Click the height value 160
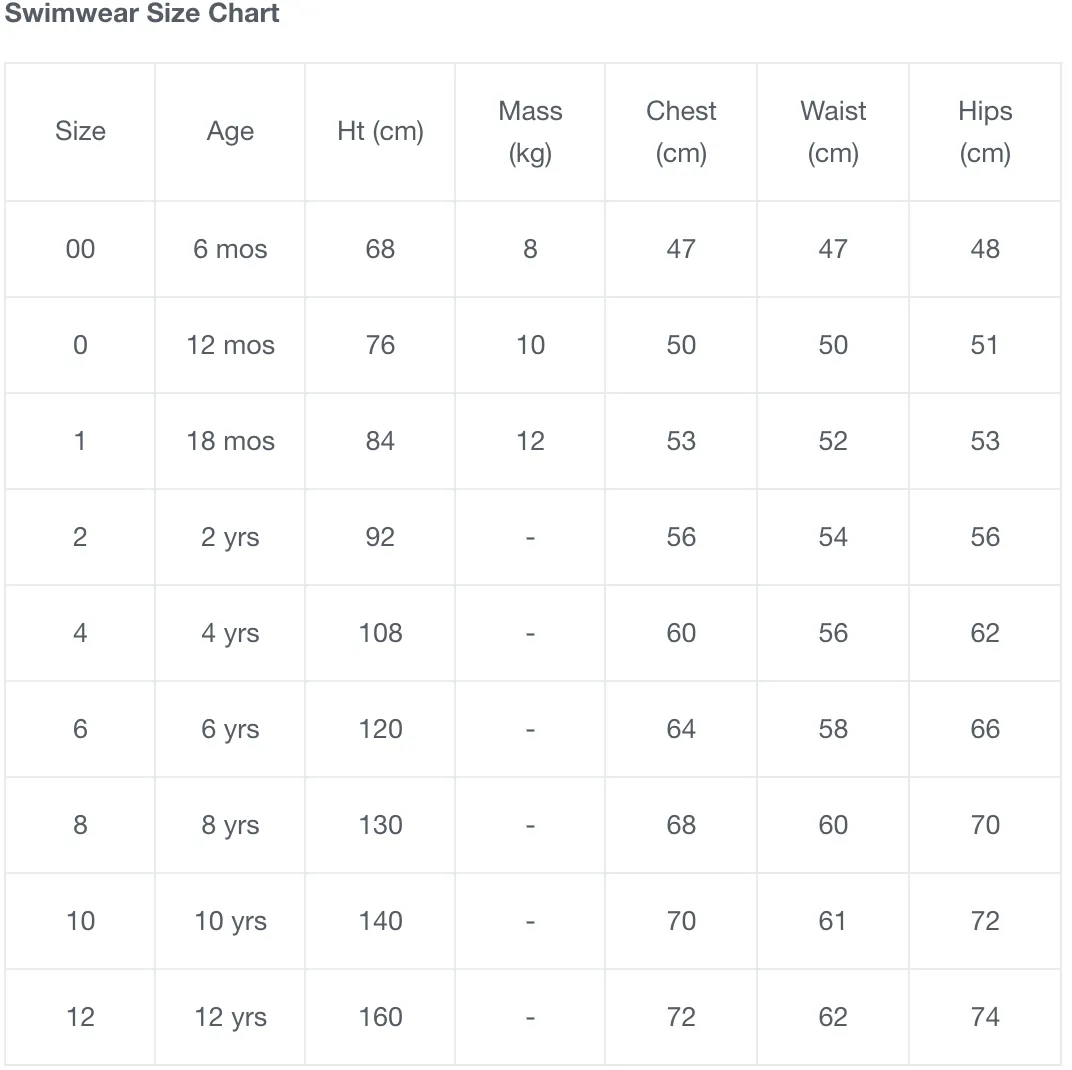Image resolution: width=1072 pixels, height=1070 pixels. pos(380,1017)
